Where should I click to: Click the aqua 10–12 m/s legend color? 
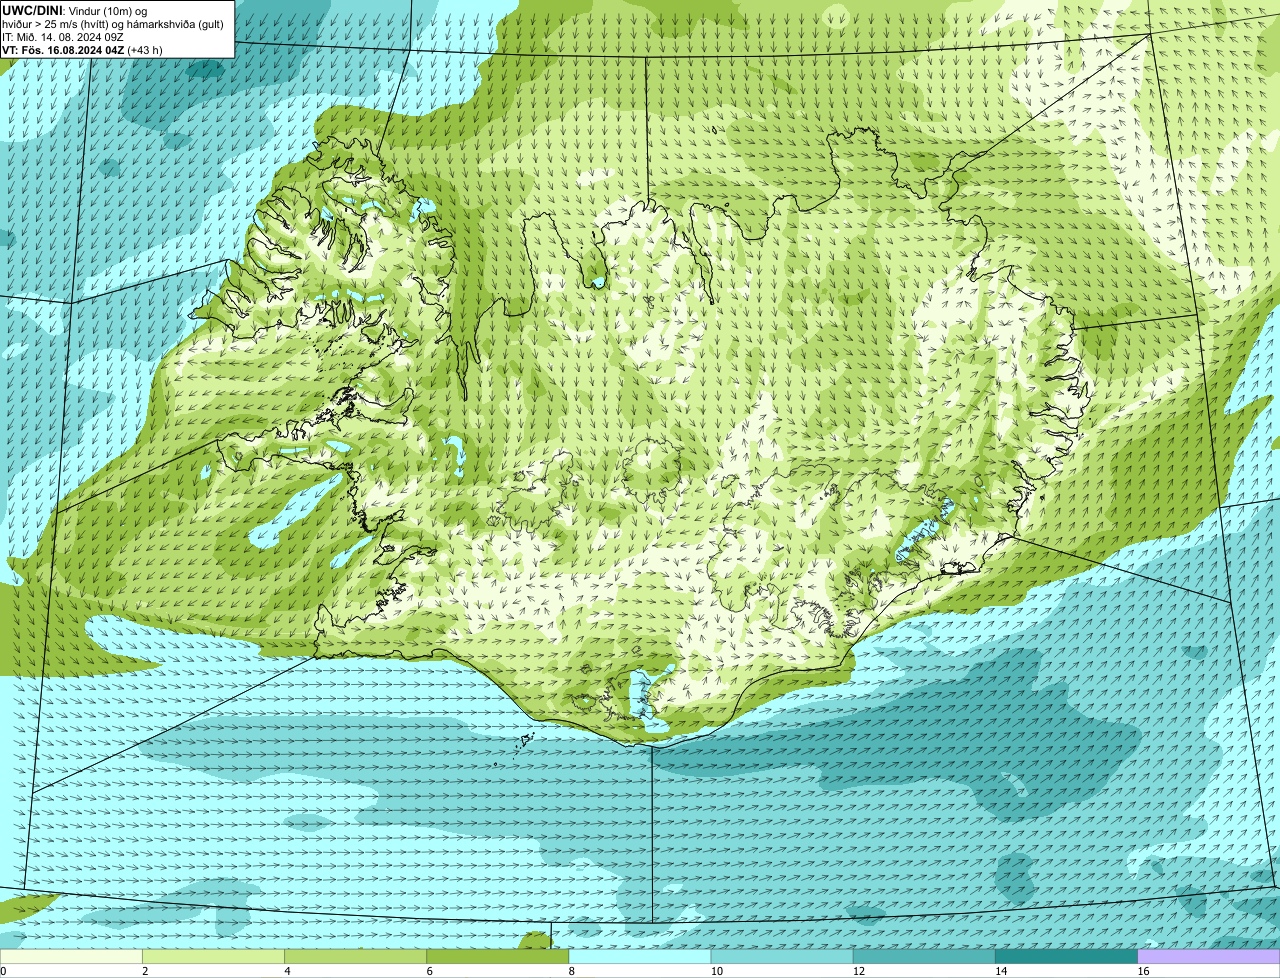[782, 956]
